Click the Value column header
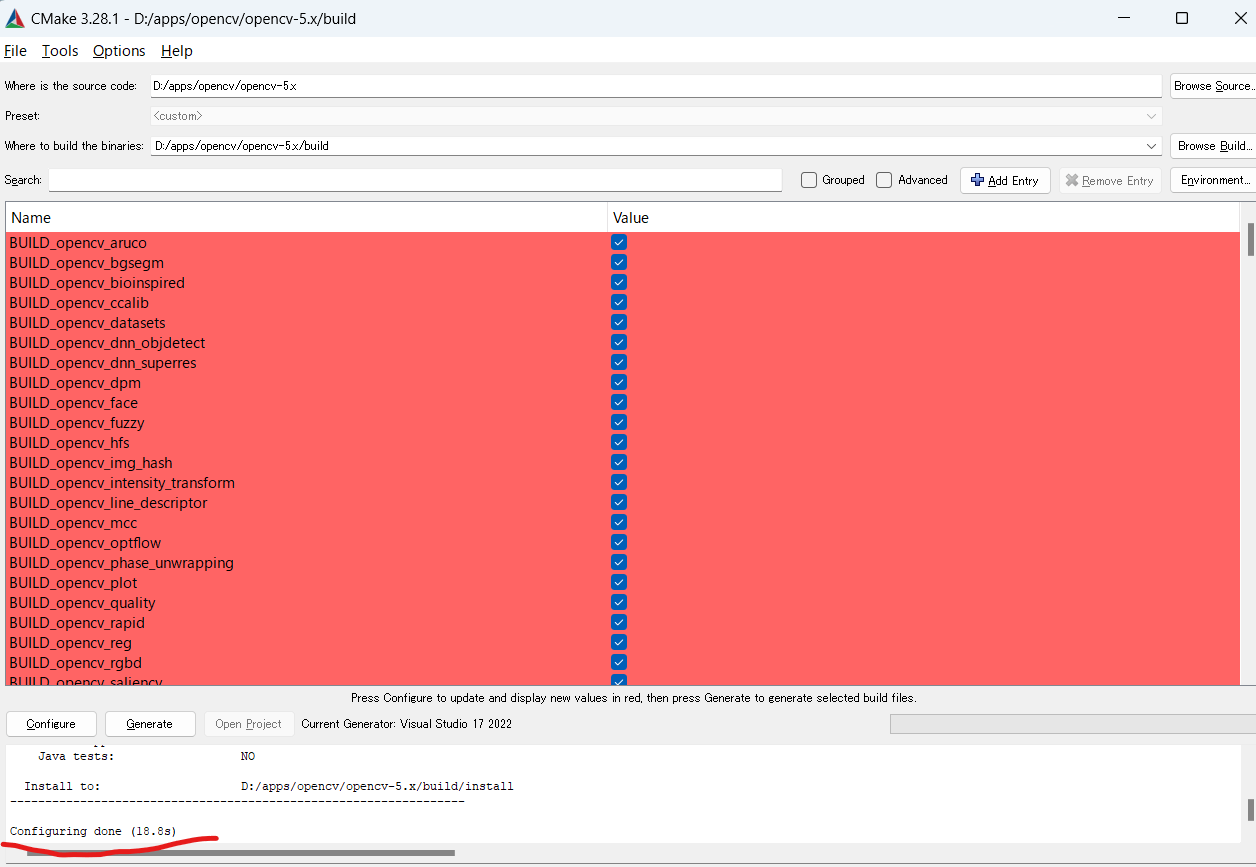 coord(923,217)
